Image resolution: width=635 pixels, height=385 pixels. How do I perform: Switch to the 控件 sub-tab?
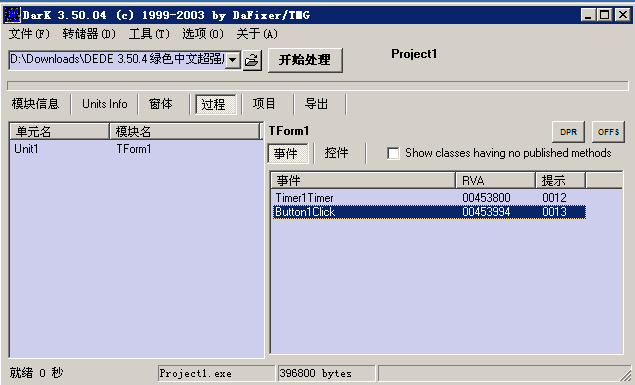tap(337, 153)
